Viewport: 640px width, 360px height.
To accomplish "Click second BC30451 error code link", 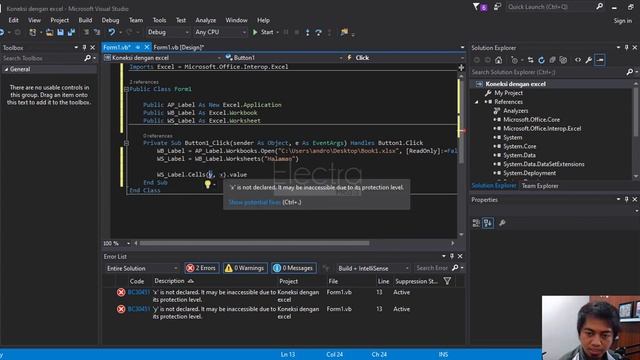I will tap(138, 309).
